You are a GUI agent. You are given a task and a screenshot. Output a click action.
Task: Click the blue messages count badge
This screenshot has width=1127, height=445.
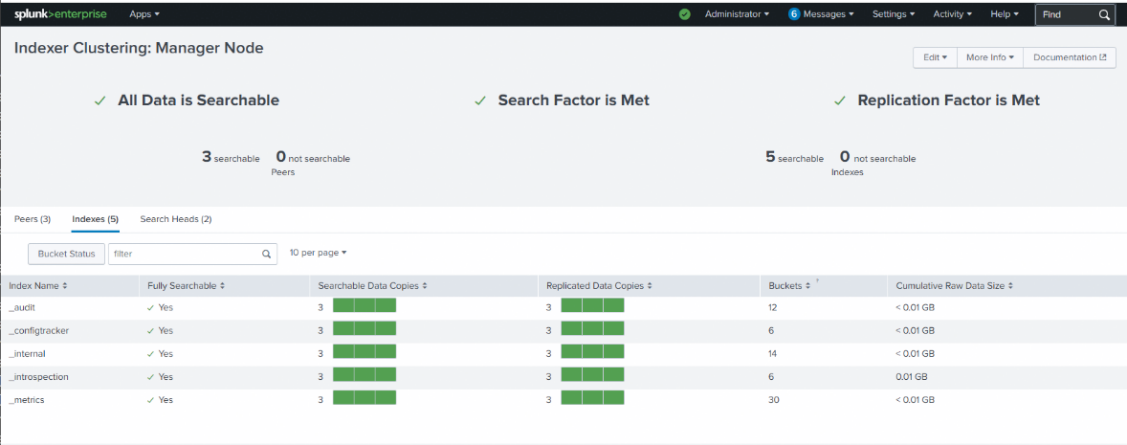pos(794,14)
